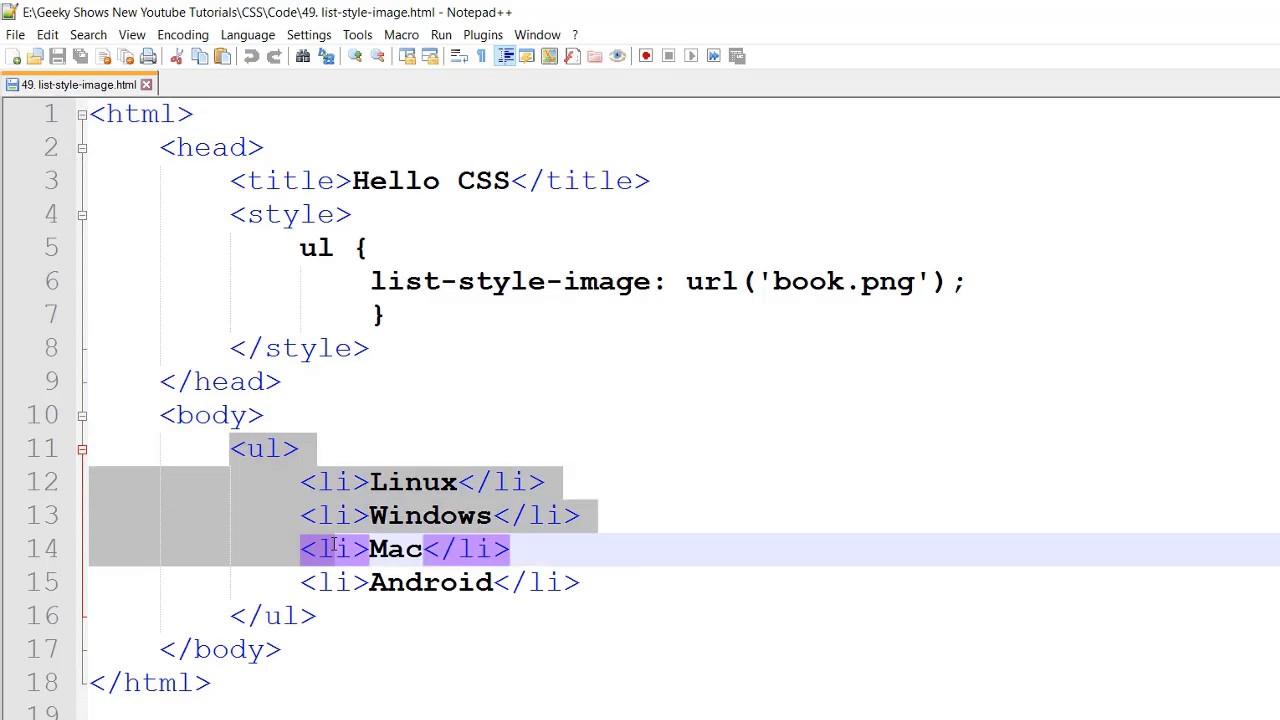The image size is (1280, 720).
Task: Open the Encoding menu
Action: [183, 35]
